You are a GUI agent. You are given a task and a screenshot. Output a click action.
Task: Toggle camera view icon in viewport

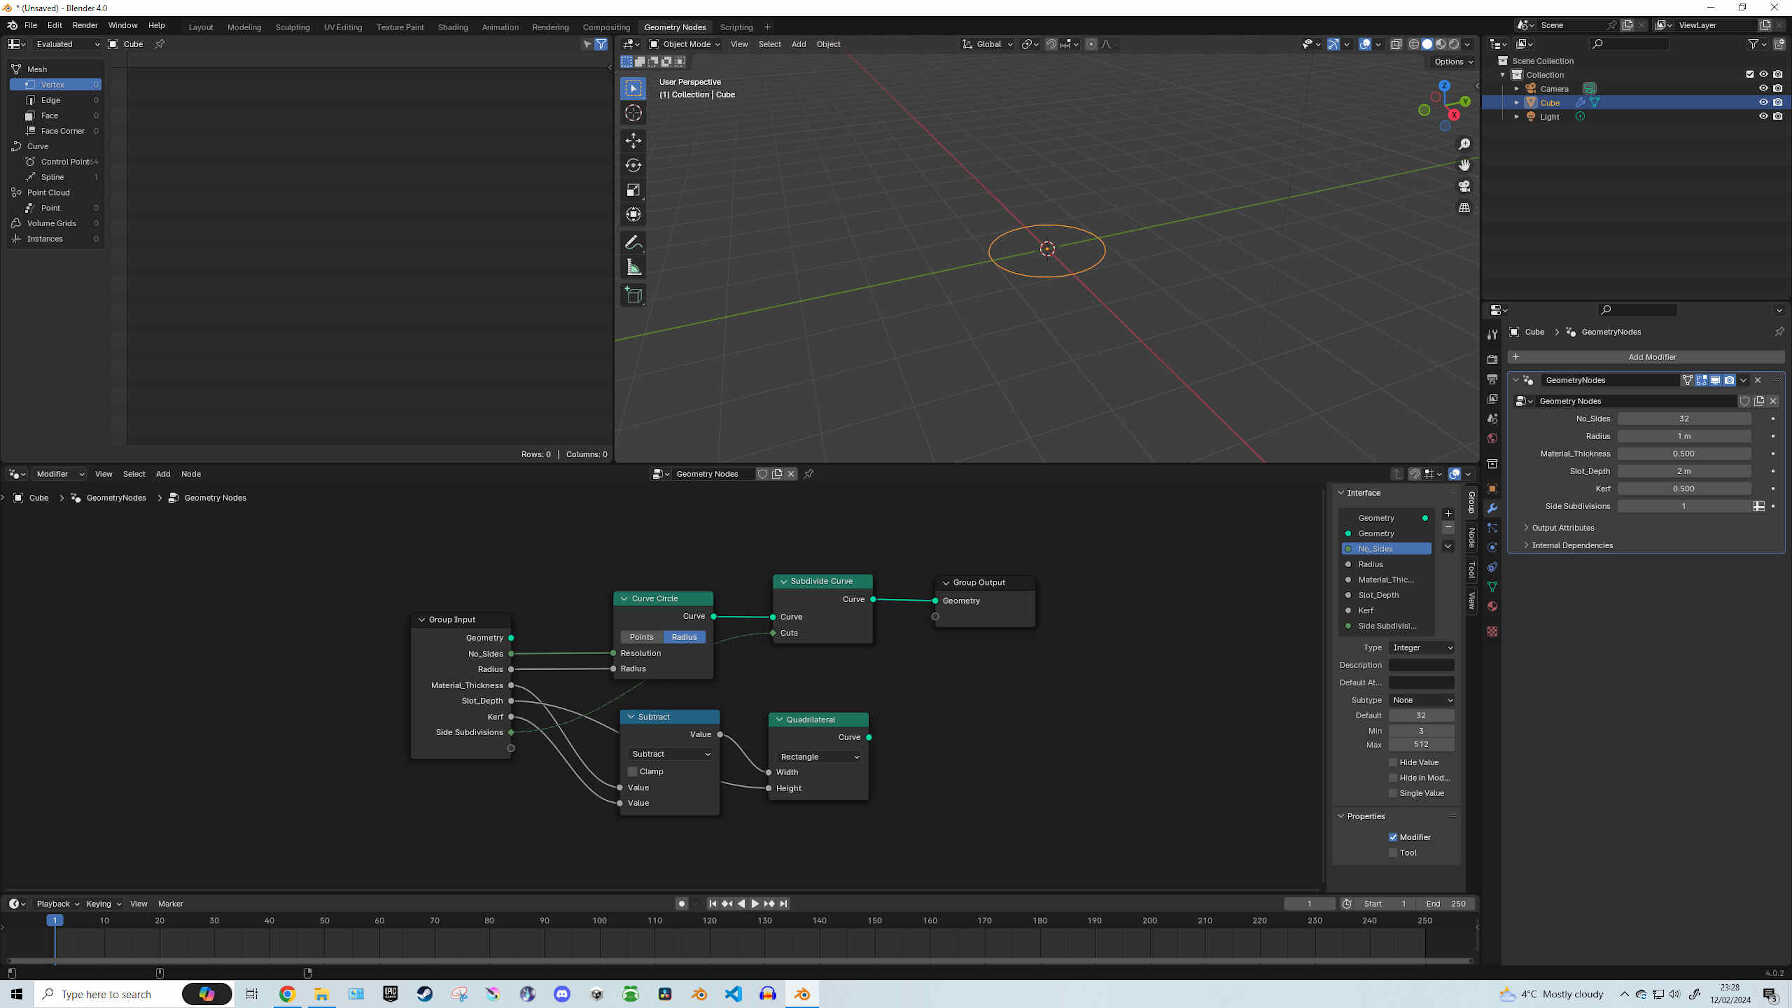(1464, 186)
